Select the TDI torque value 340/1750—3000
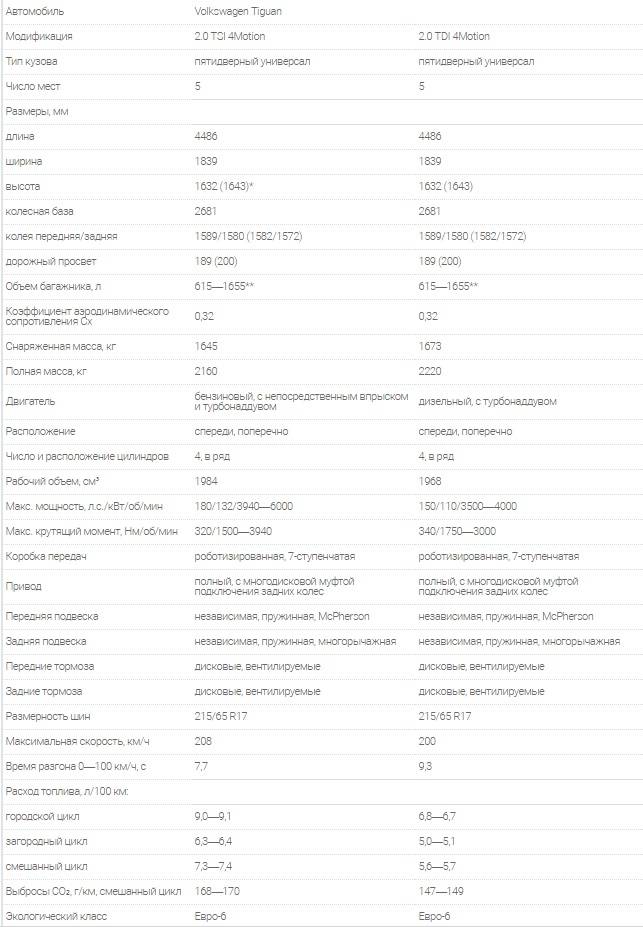 pos(457,531)
